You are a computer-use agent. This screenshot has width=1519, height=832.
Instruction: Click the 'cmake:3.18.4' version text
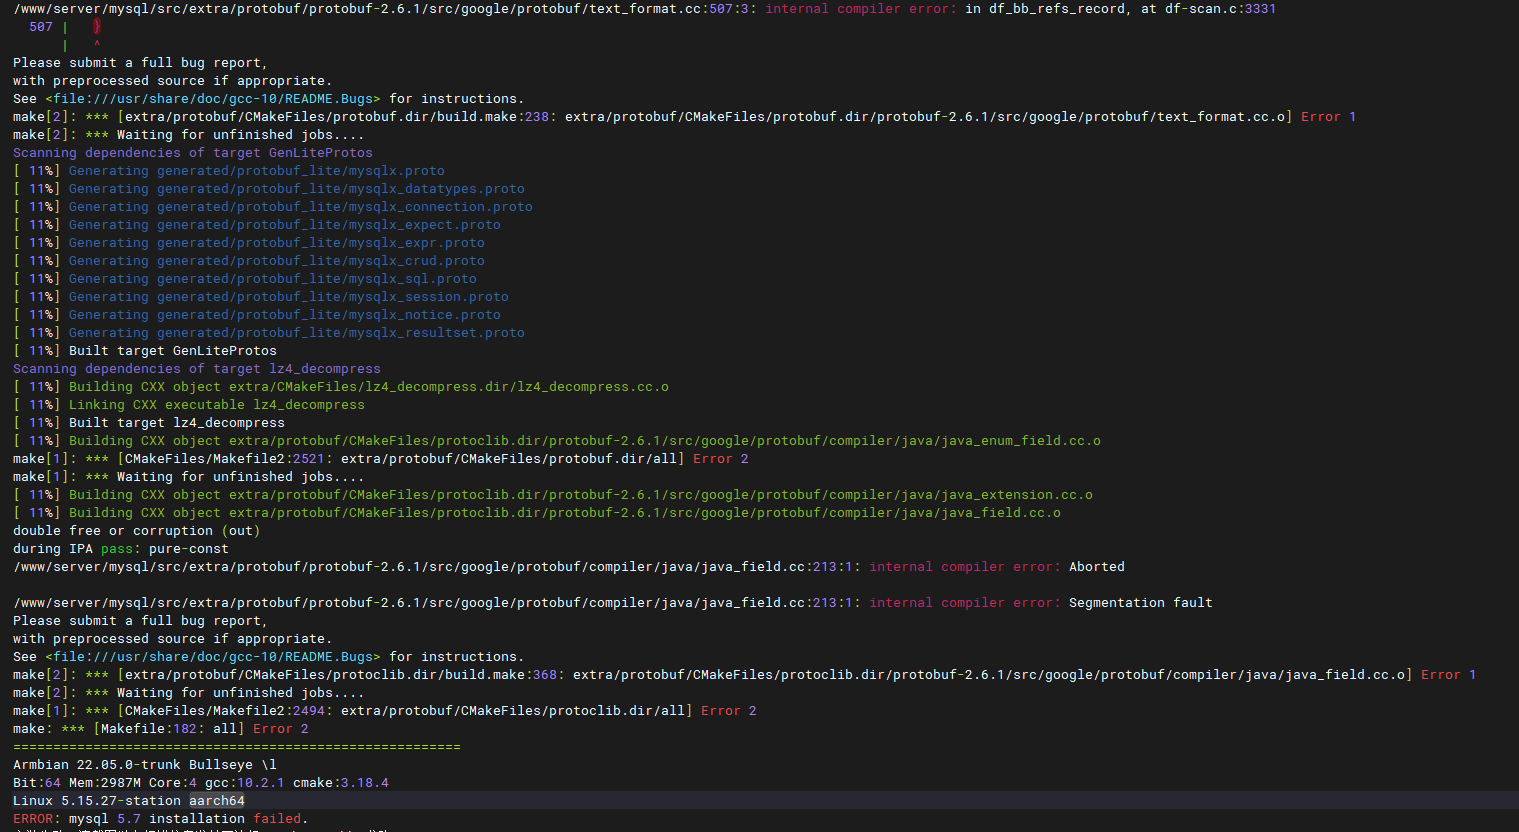point(341,783)
